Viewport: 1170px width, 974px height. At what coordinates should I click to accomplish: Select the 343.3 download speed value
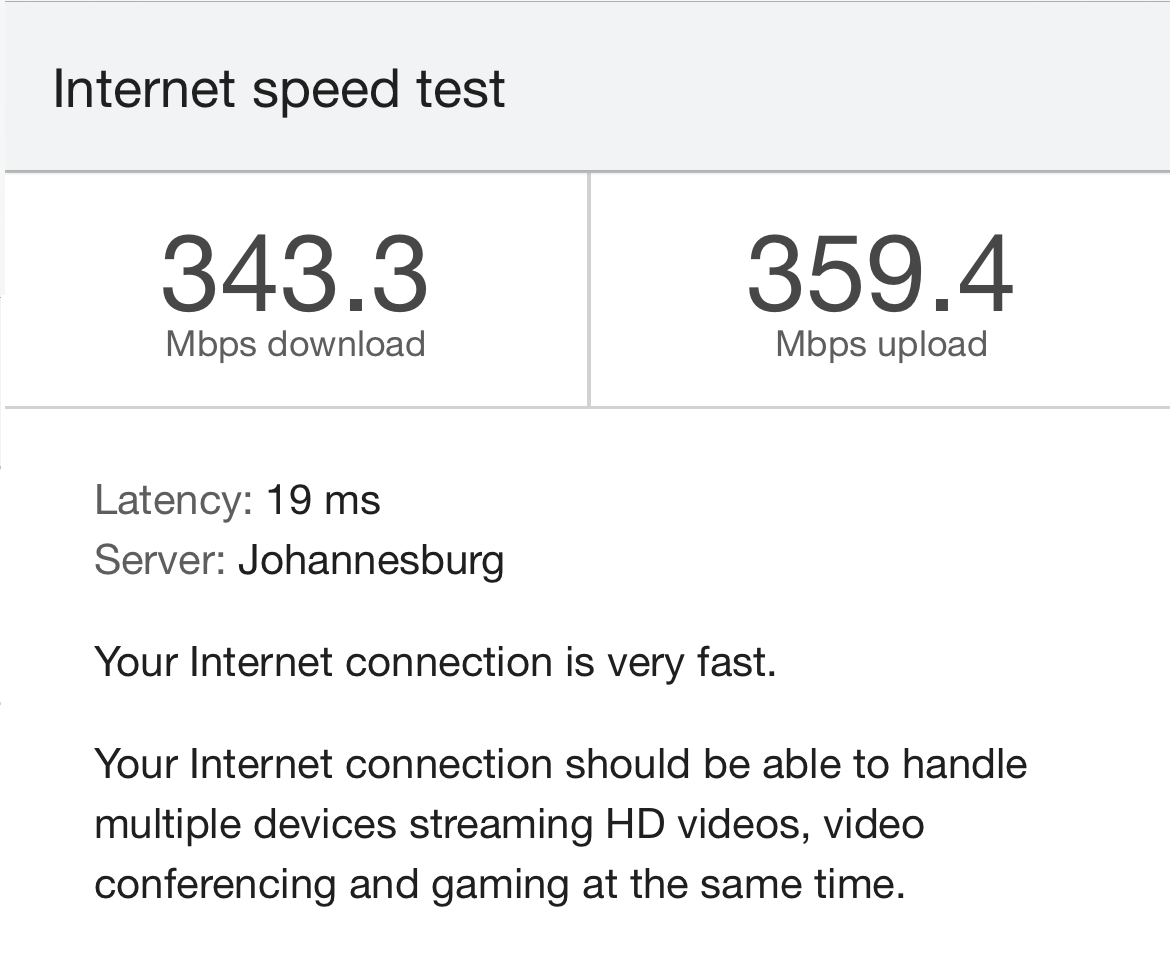(294, 274)
